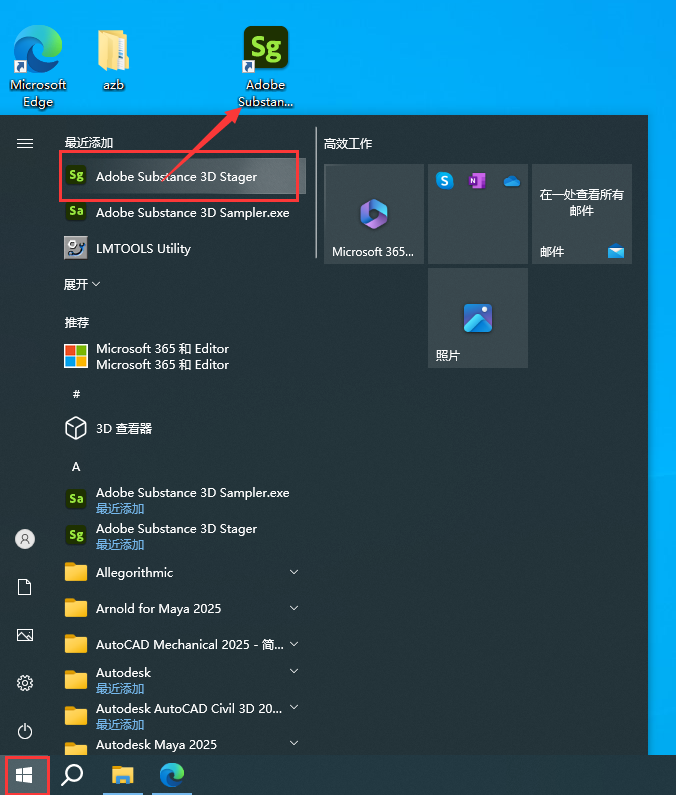This screenshot has width=676, height=795.
Task: Open the azb folder on desktop
Action: 114,60
